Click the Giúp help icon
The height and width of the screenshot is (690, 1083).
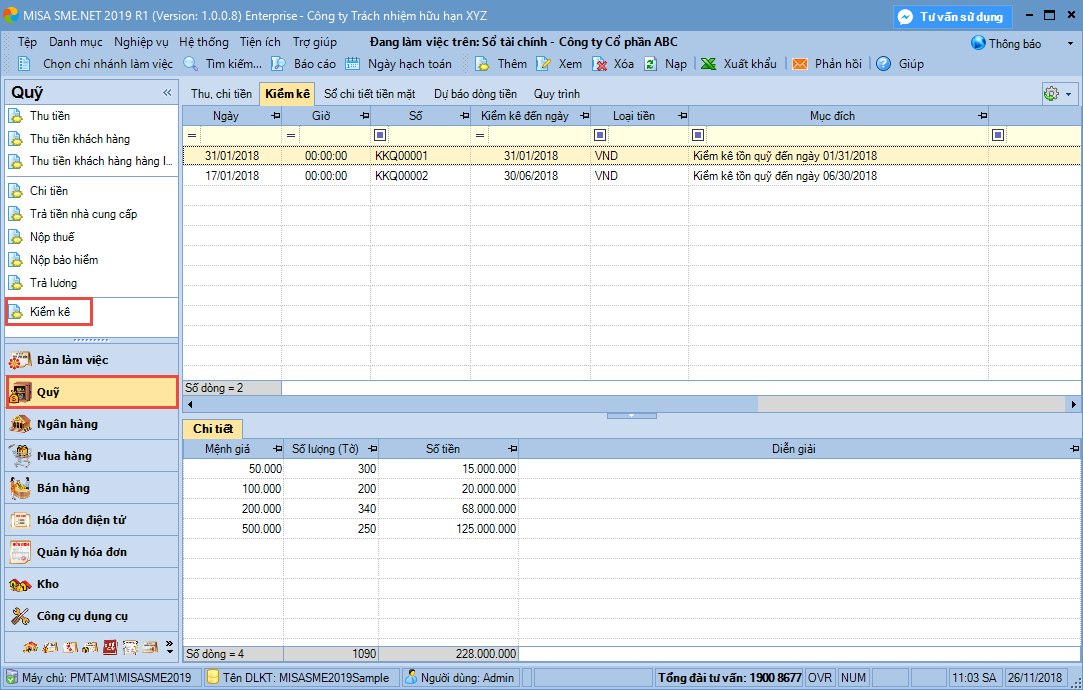coord(884,64)
